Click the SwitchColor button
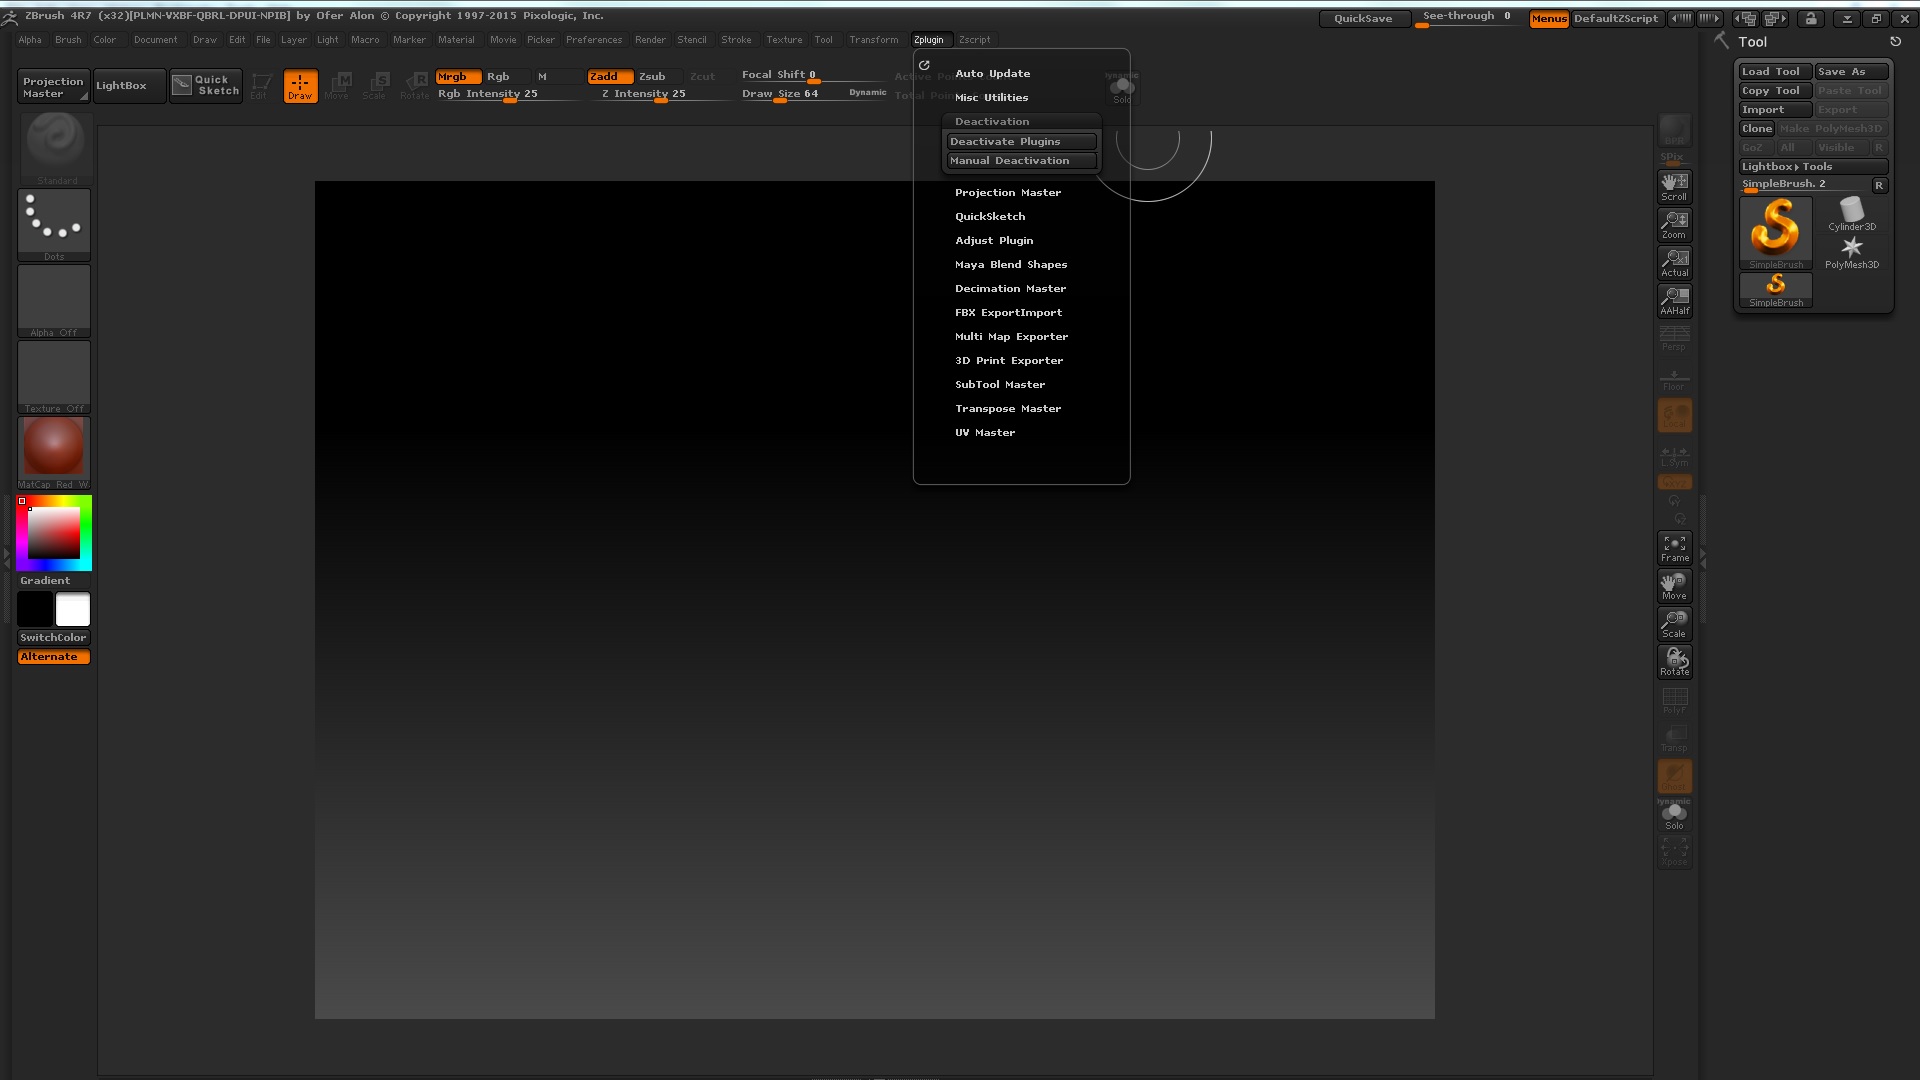The width and height of the screenshot is (1920, 1080). click(x=54, y=638)
